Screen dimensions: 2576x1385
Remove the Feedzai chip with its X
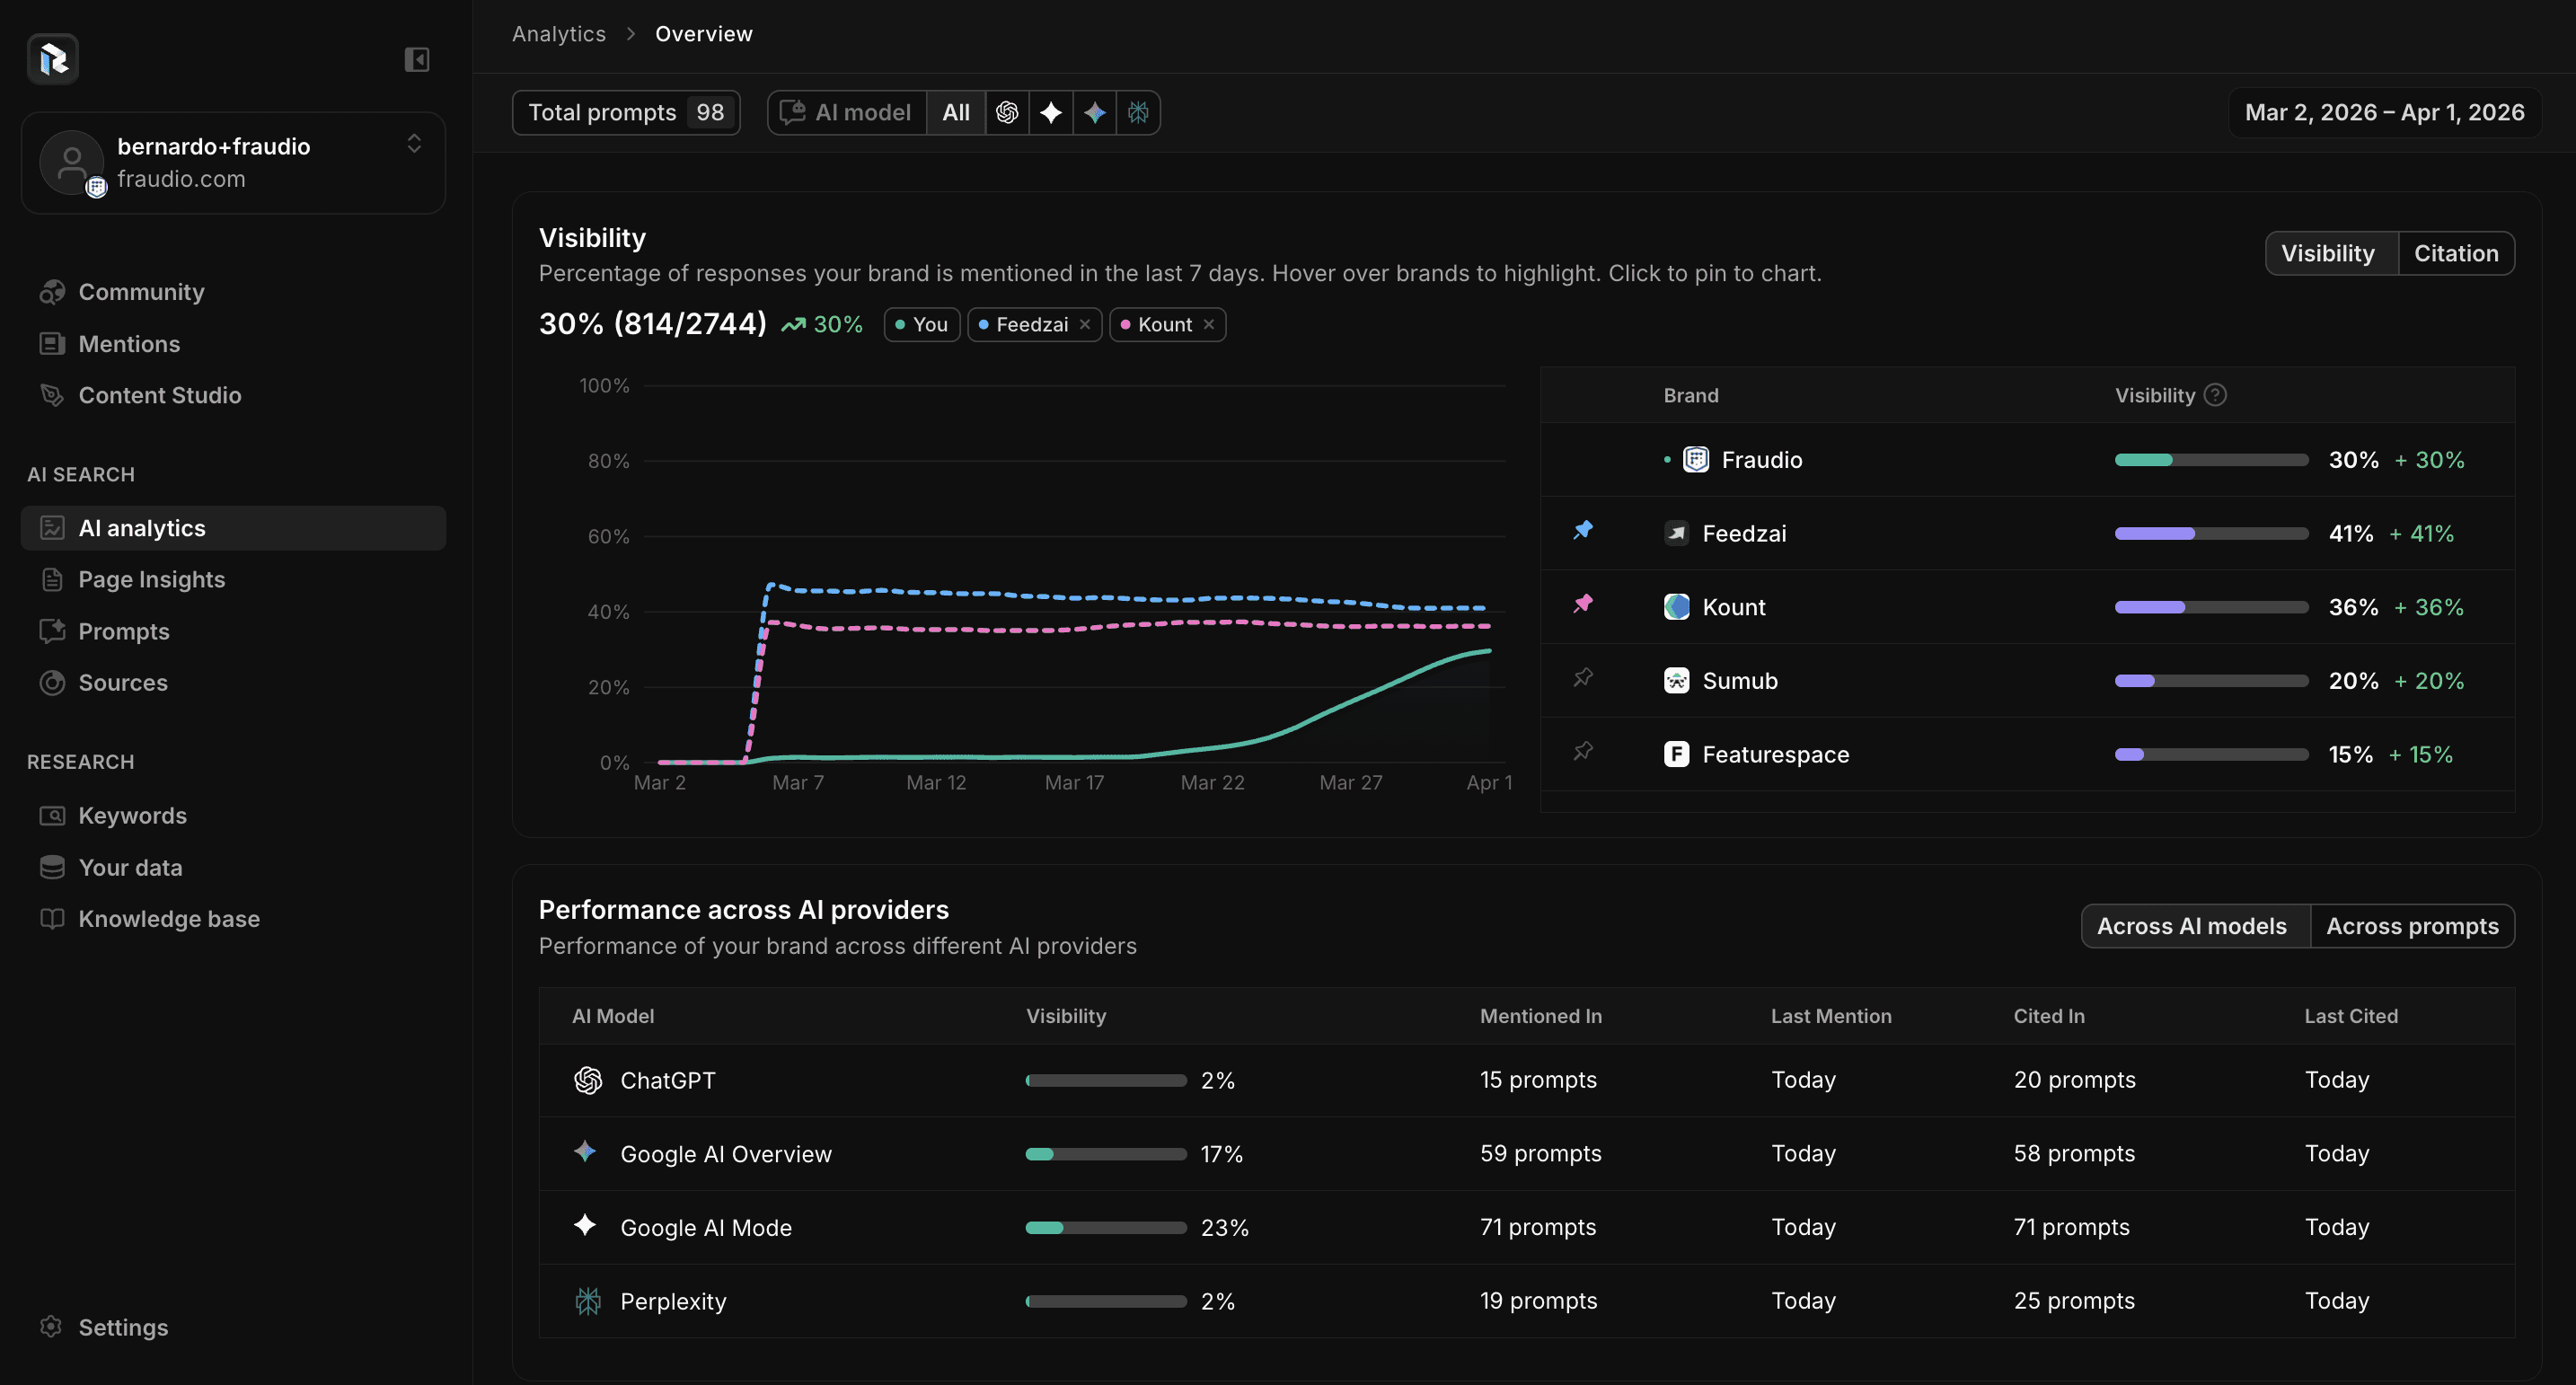[x=1085, y=324]
